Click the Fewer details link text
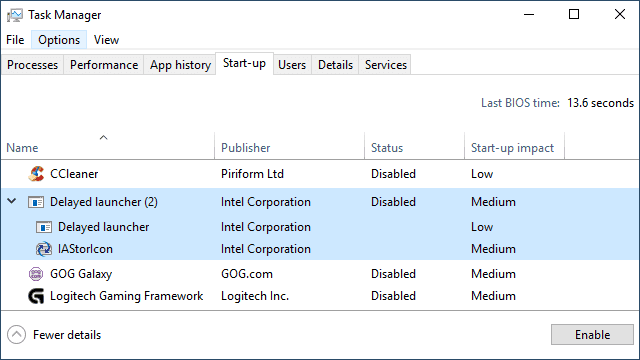Screen dimensions: 640x360 [x=67, y=335]
